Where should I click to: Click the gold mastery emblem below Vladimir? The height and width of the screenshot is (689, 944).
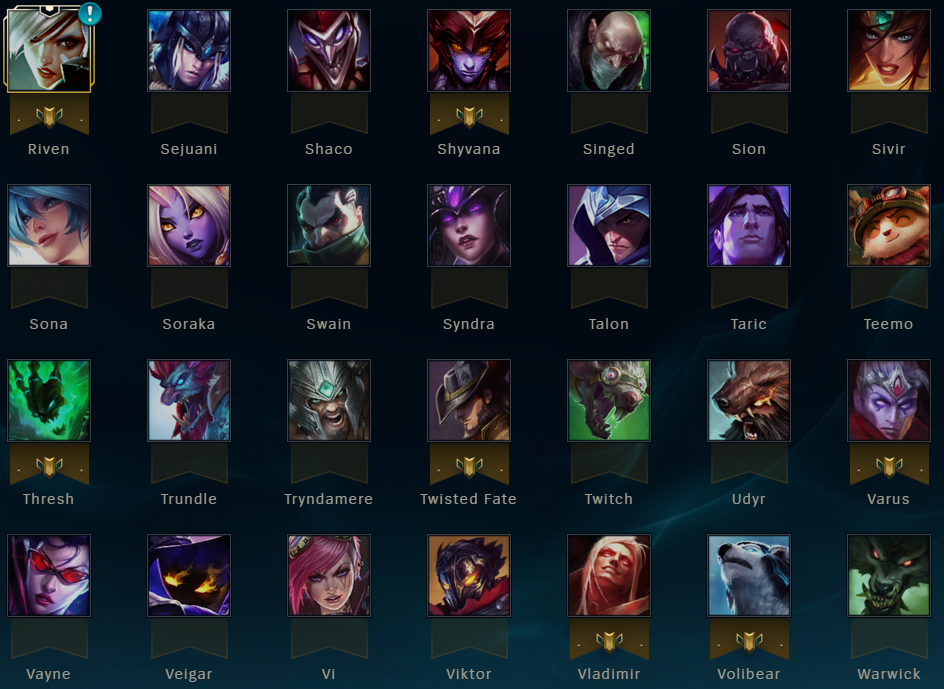609,641
